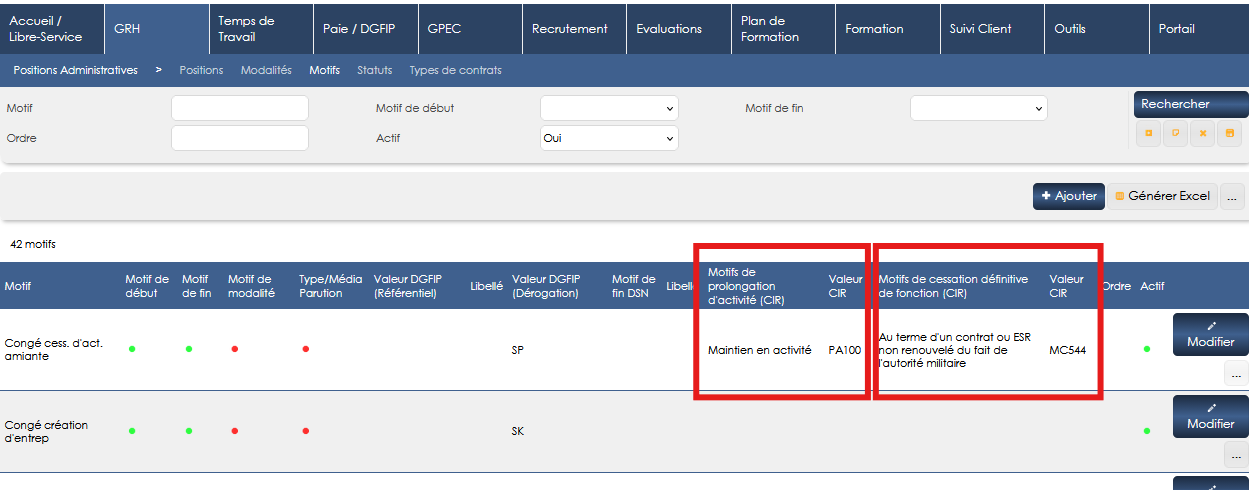Open the ellipsis menu under the first Modifier button
The height and width of the screenshot is (490, 1249).
[1236, 374]
